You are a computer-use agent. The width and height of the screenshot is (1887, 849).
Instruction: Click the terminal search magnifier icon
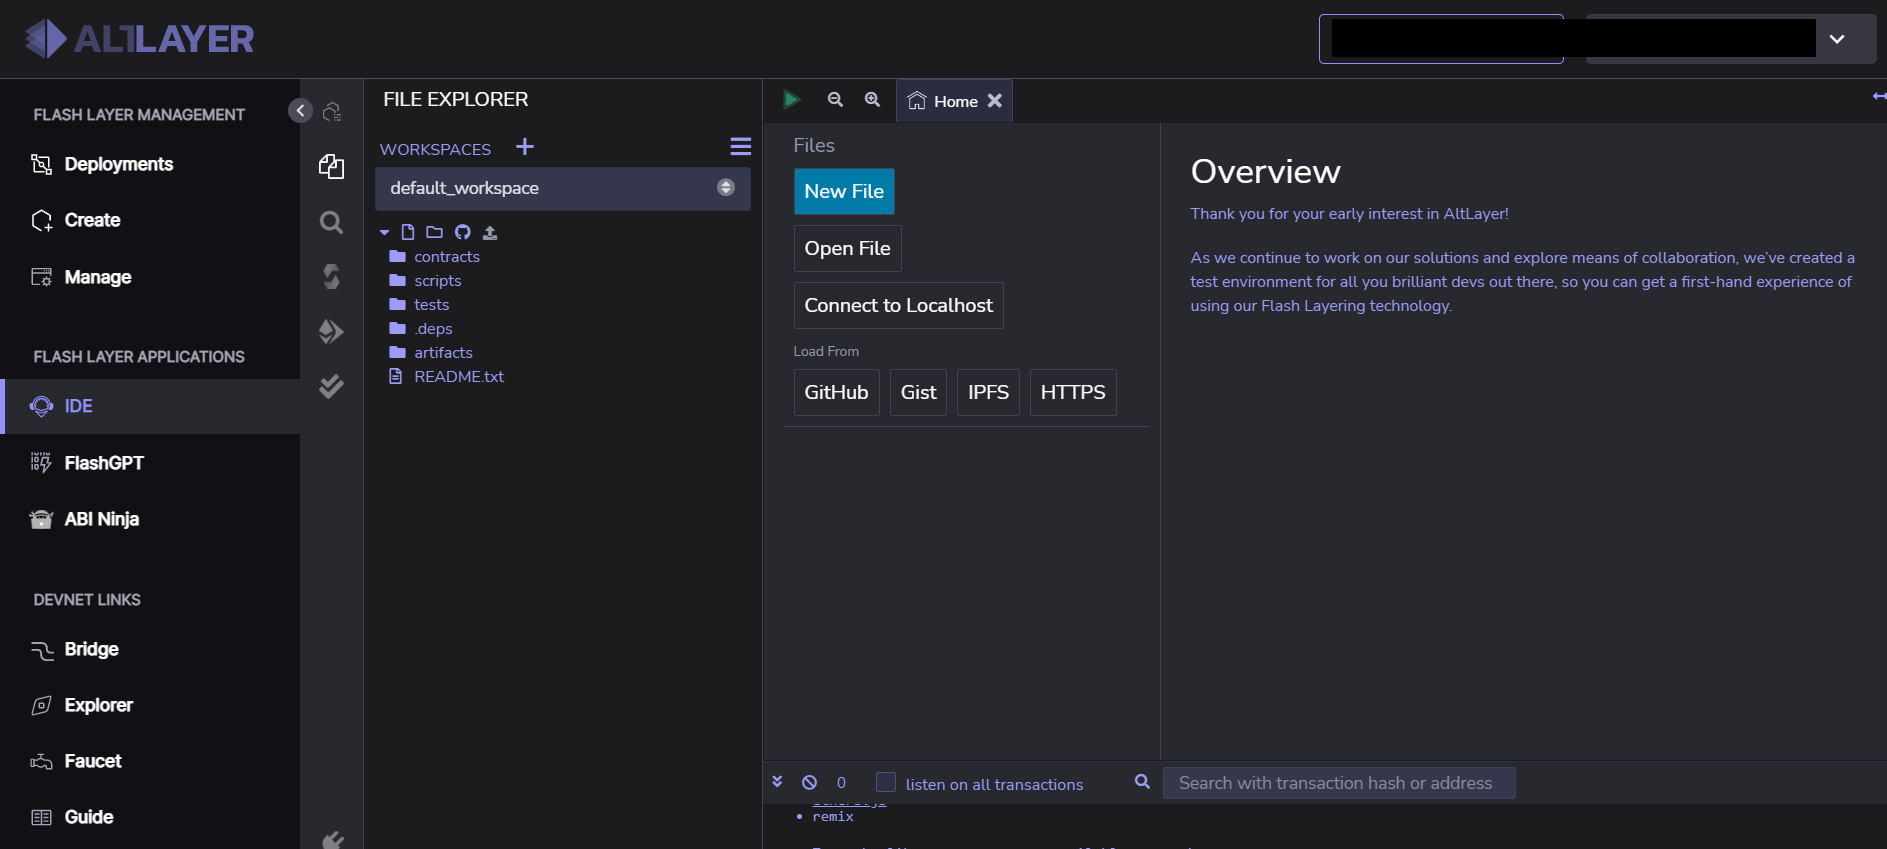(x=1142, y=782)
